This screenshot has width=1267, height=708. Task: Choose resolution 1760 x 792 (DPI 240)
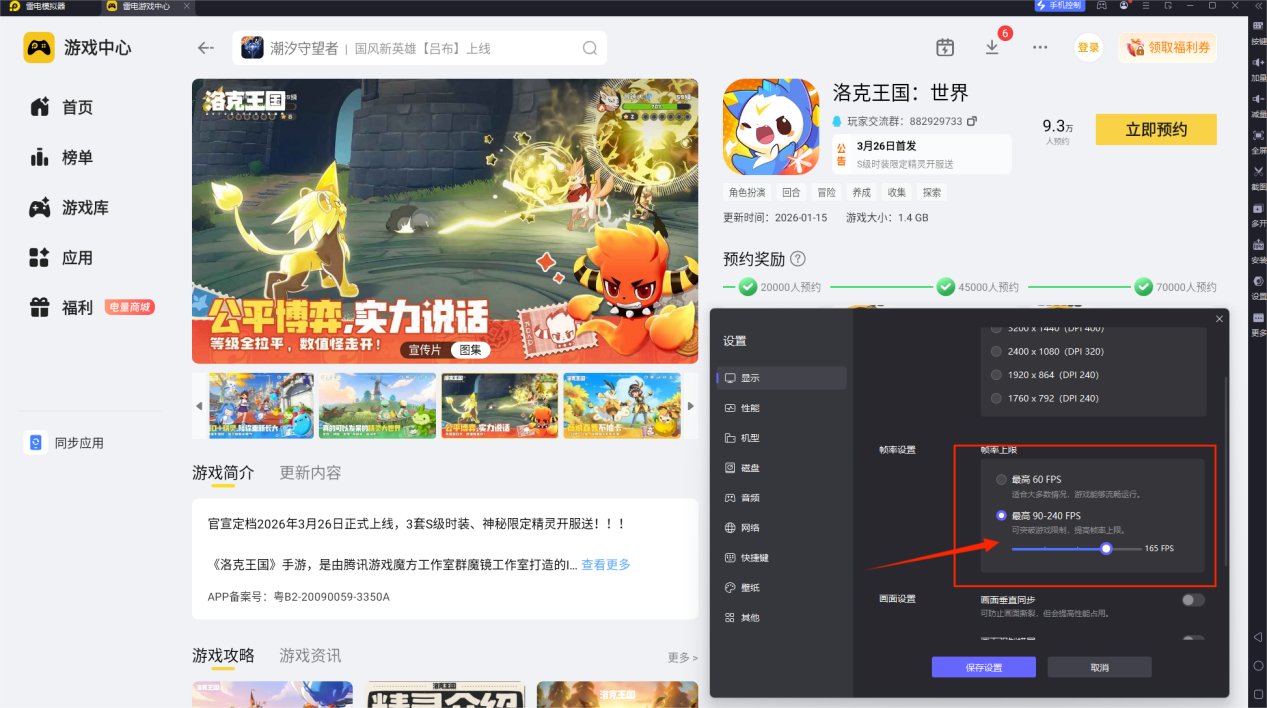tap(995, 398)
